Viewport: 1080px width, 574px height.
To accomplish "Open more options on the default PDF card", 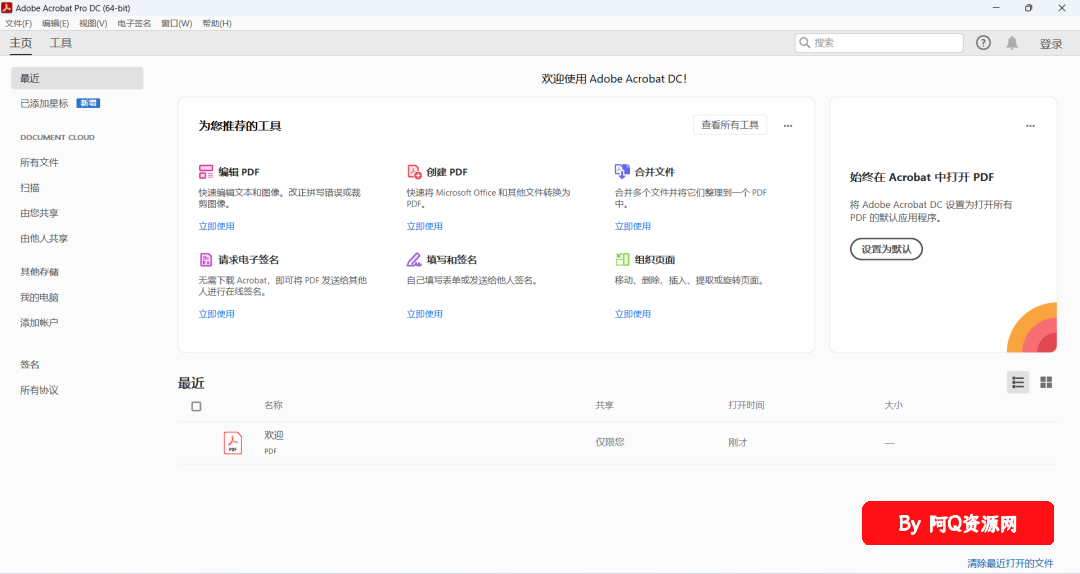I will [1030, 126].
